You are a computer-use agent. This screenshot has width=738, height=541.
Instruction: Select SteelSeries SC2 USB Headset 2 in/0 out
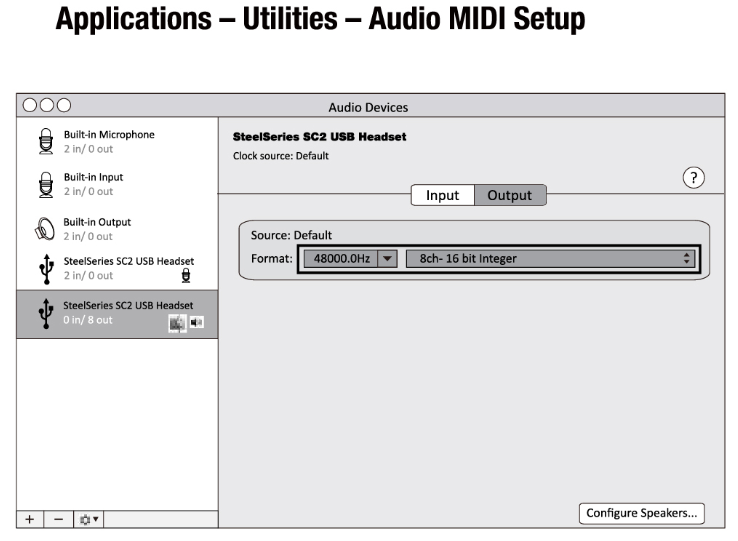[117, 268]
